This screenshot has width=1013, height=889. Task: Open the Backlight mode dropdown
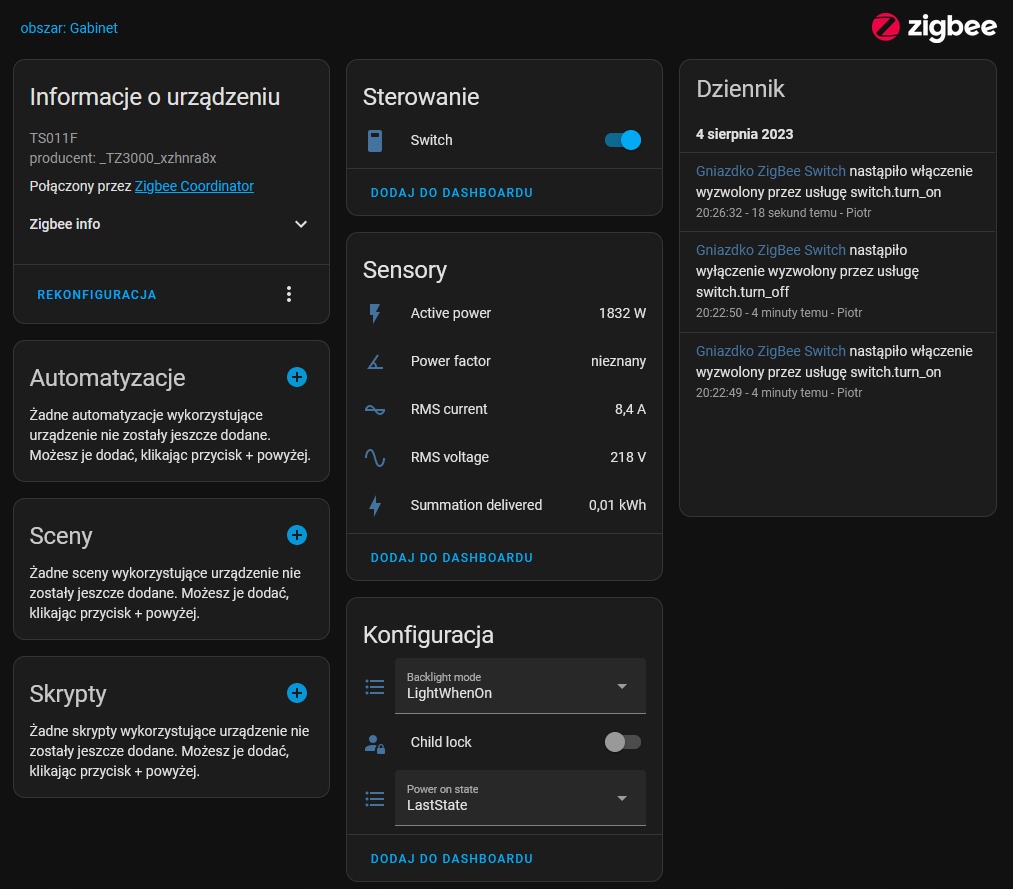pyautogui.click(x=520, y=686)
